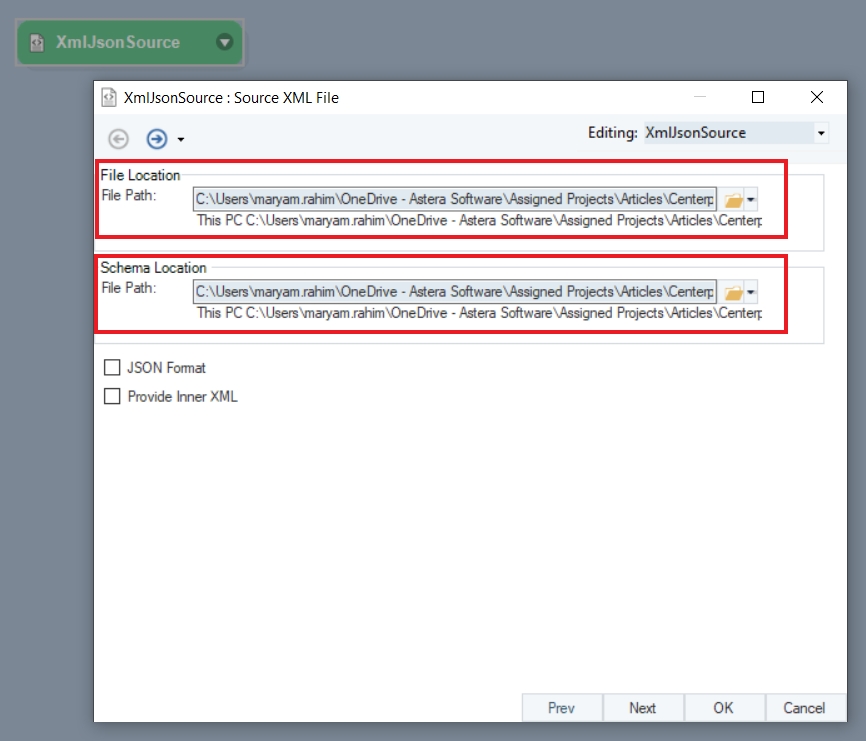Open dropdown arrow next to Schema Location folder

click(x=751, y=292)
